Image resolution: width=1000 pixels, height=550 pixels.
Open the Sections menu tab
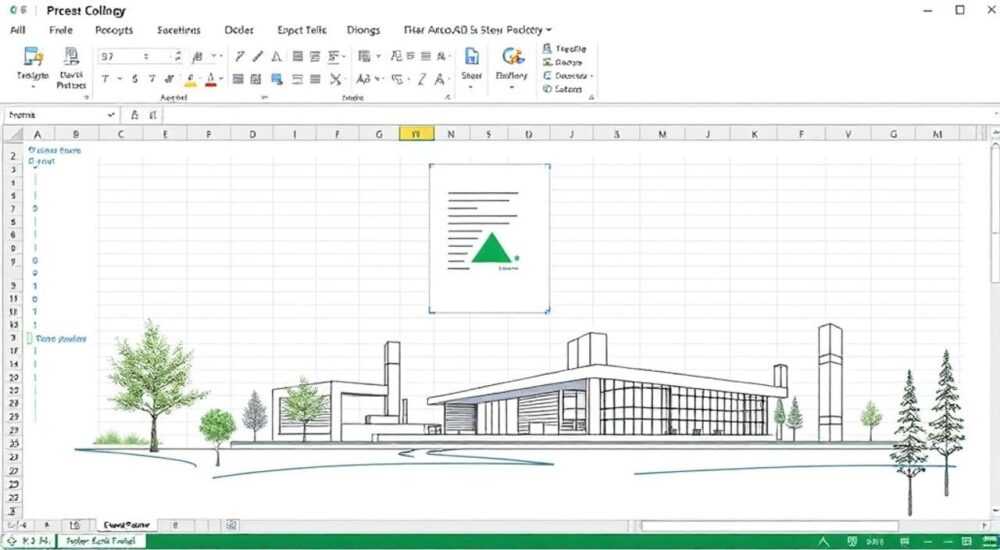[179, 30]
